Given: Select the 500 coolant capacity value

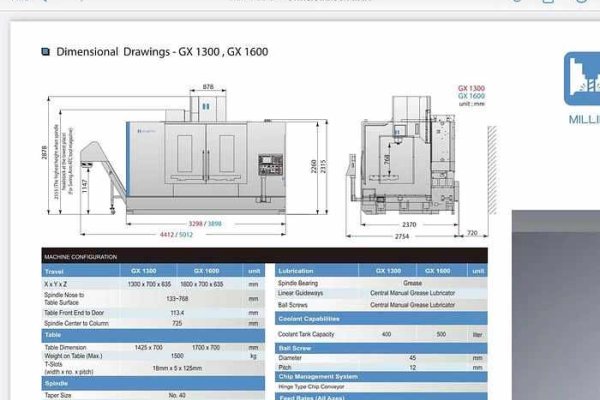Looking at the screenshot, I should click(x=441, y=334).
